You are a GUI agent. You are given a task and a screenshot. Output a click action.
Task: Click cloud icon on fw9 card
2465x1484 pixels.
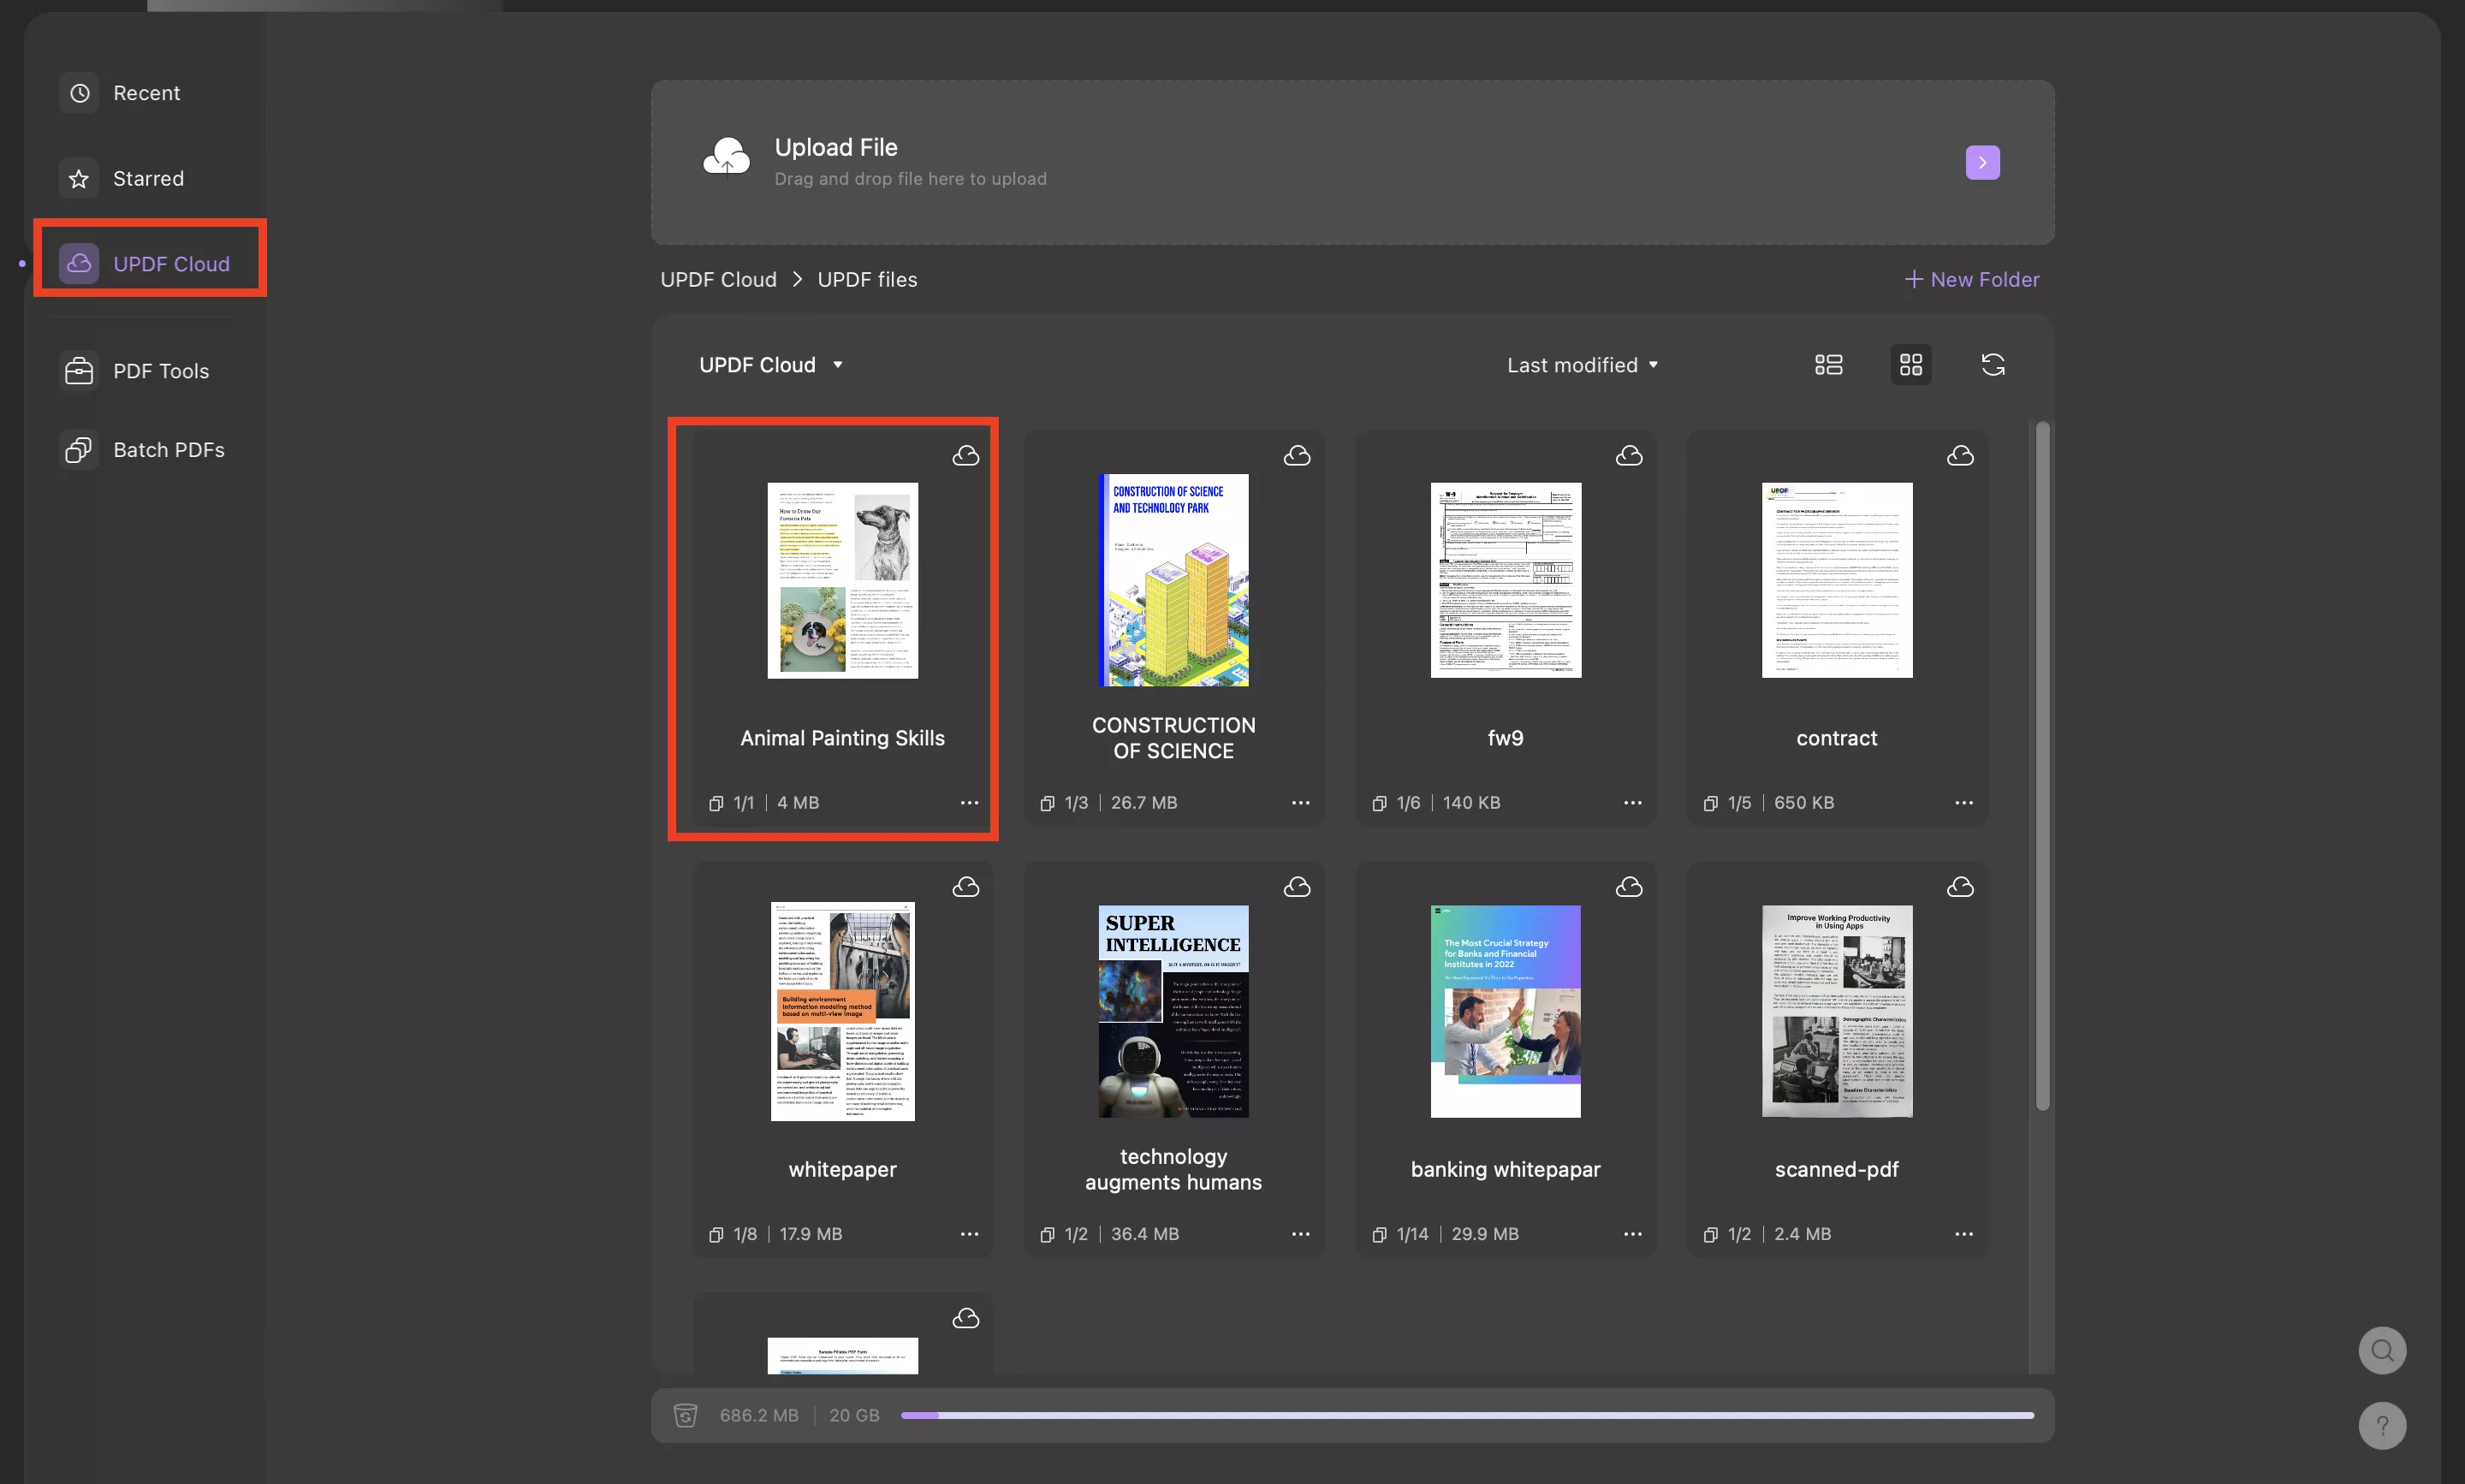(1629, 456)
